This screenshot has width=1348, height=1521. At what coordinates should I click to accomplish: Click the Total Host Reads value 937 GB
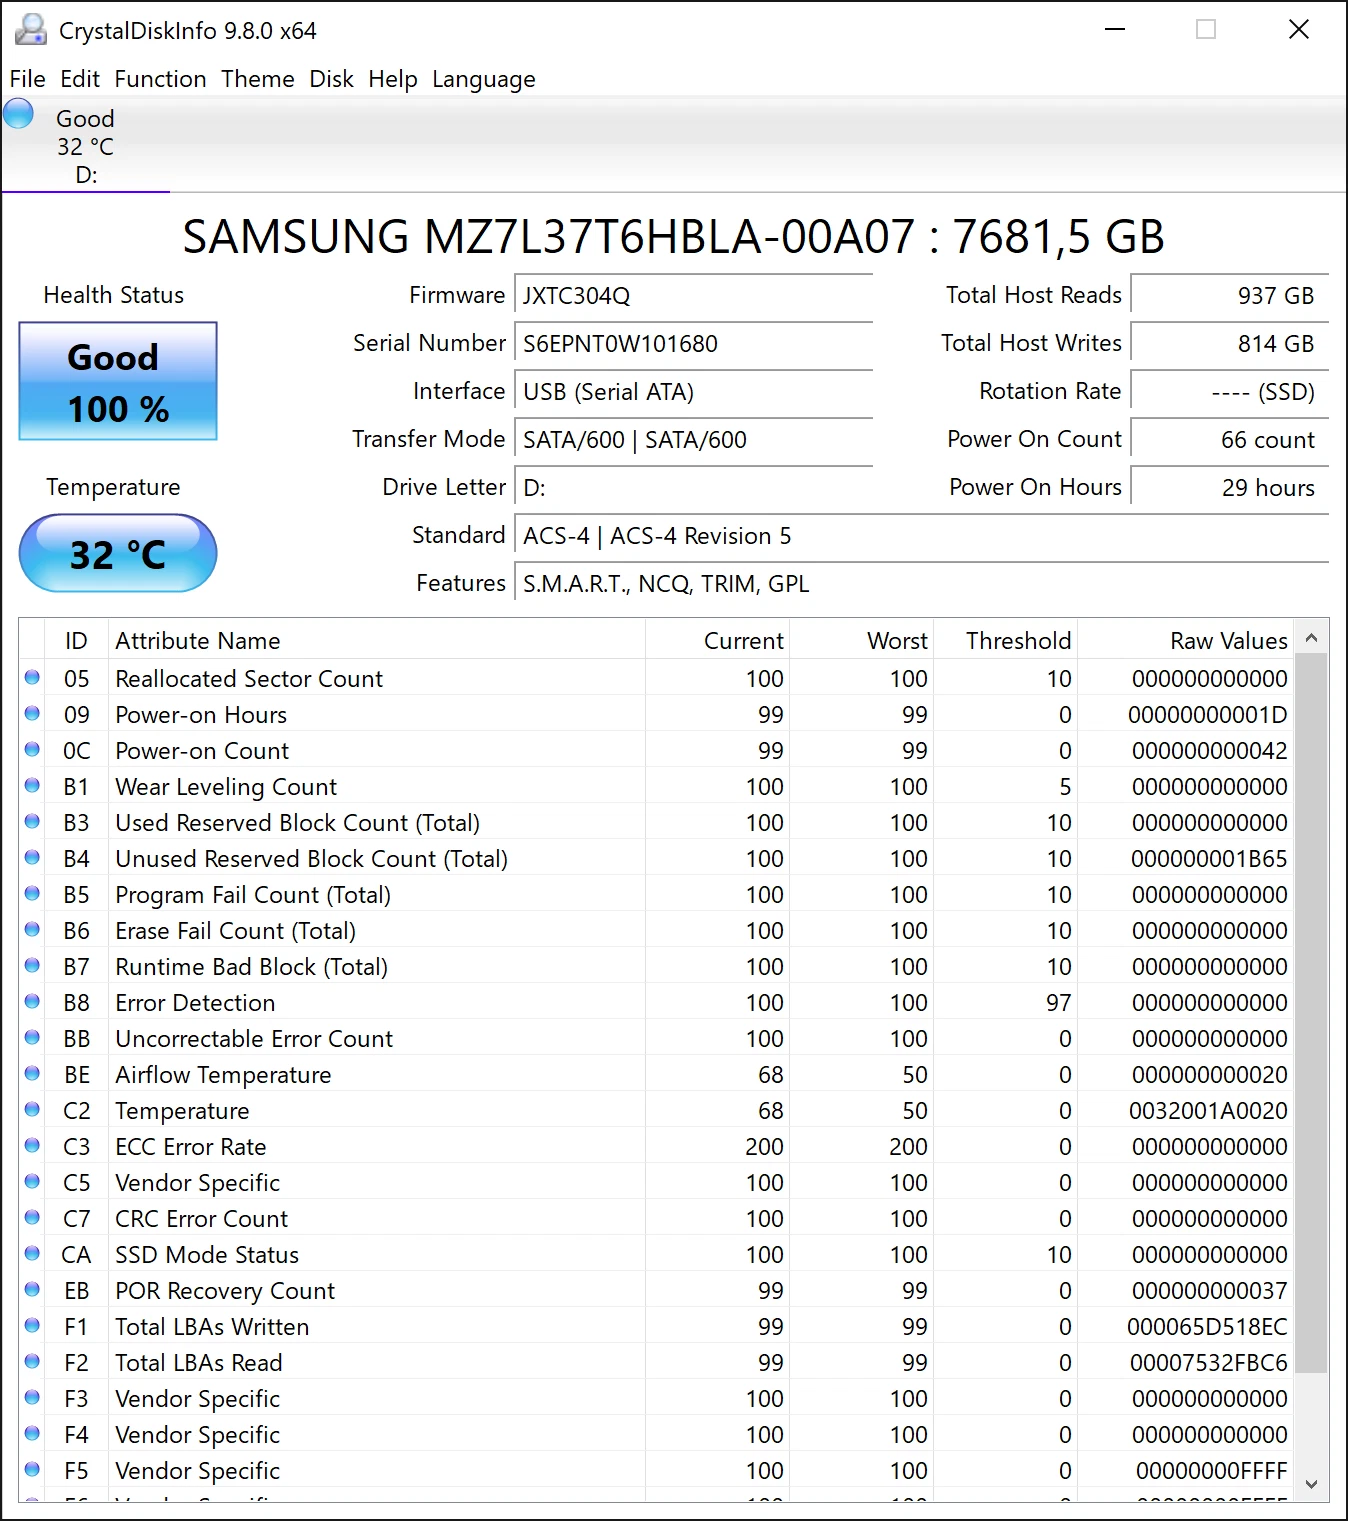pos(1229,295)
